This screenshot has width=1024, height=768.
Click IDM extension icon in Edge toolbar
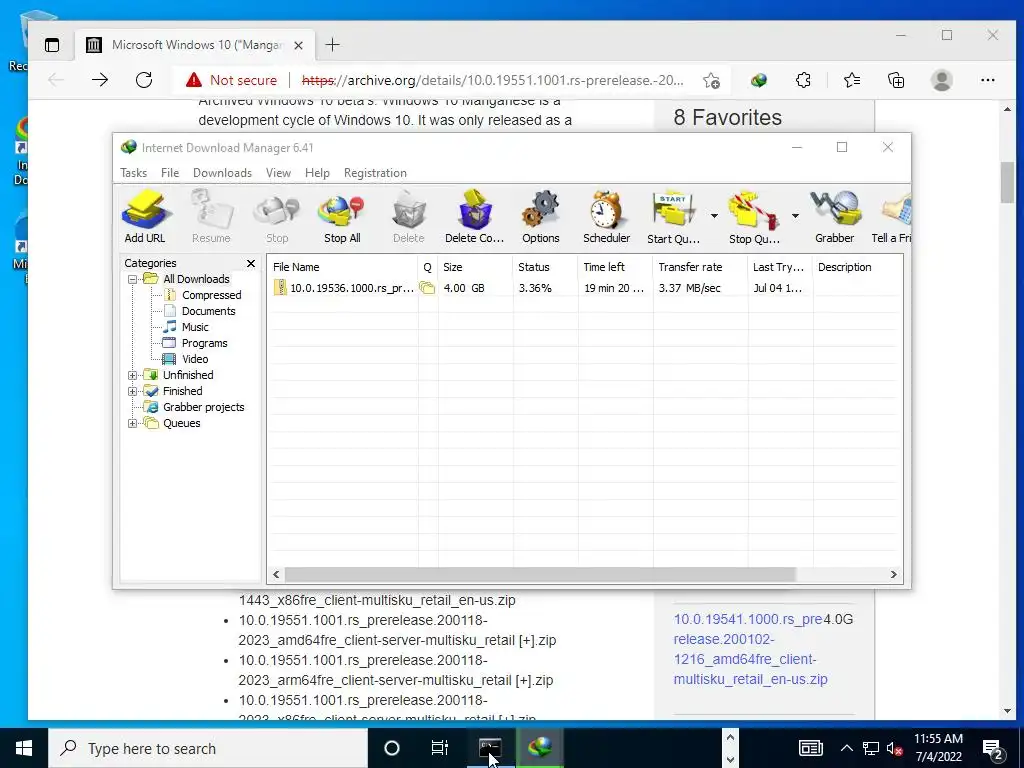click(759, 80)
